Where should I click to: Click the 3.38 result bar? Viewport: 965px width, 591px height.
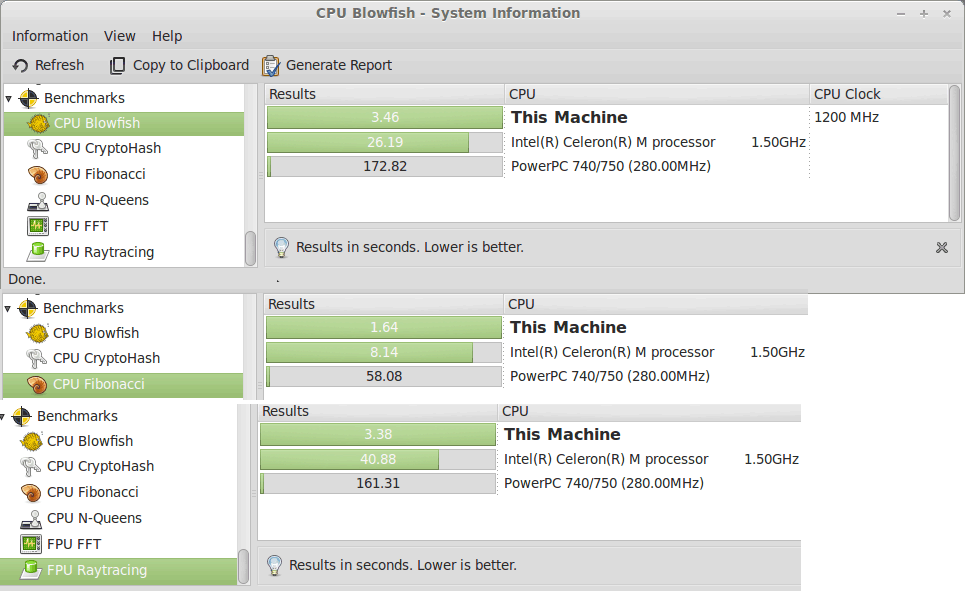[x=377, y=435]
